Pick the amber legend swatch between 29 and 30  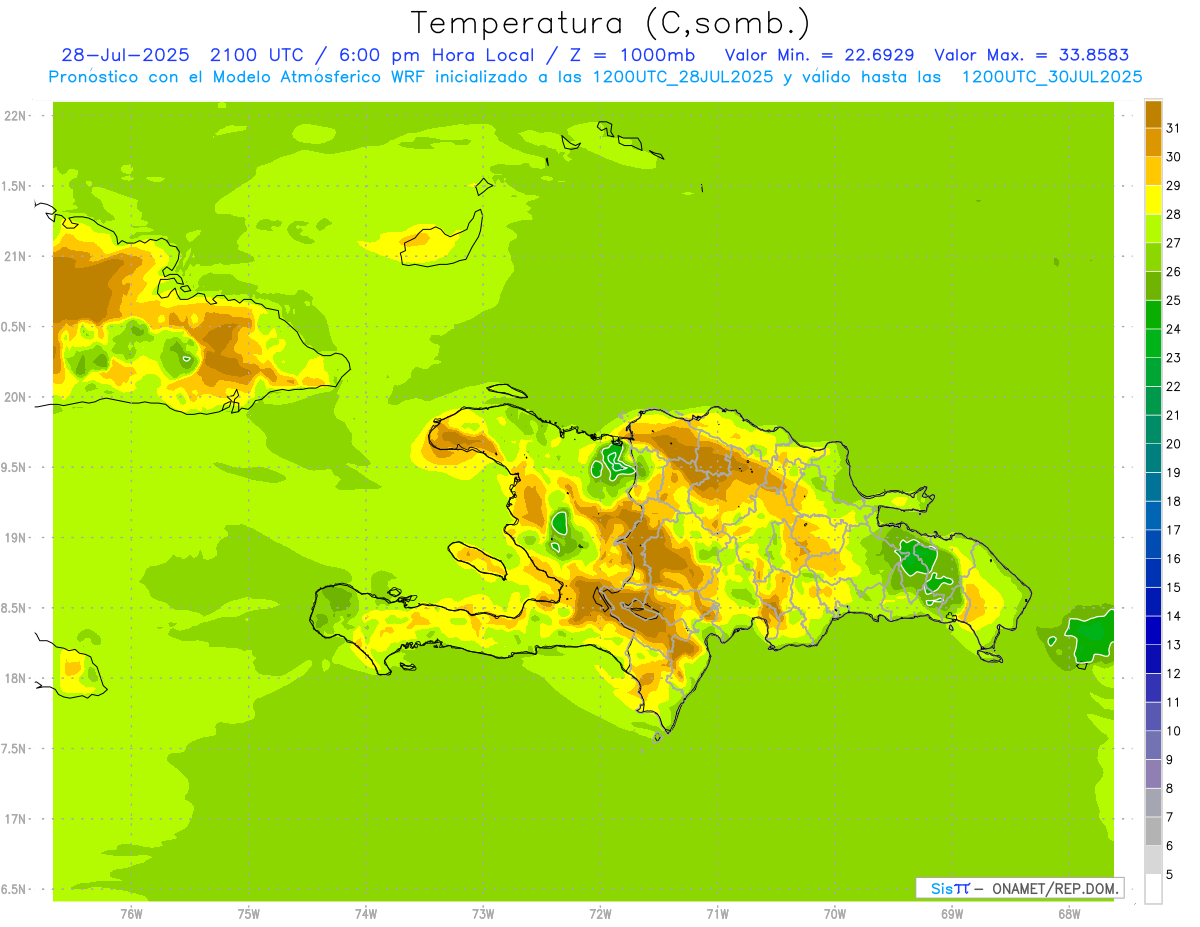(1153, 171)
